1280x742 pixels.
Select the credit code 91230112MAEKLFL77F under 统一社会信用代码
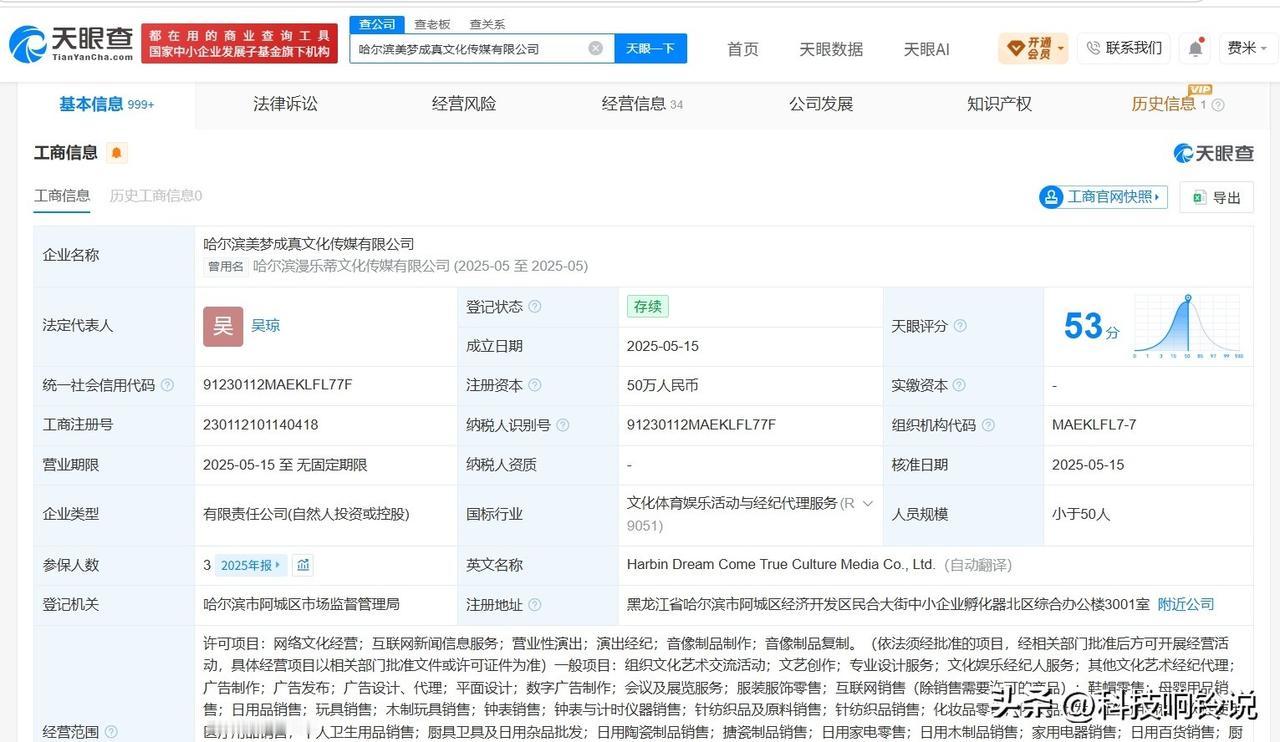coord(278,385)
